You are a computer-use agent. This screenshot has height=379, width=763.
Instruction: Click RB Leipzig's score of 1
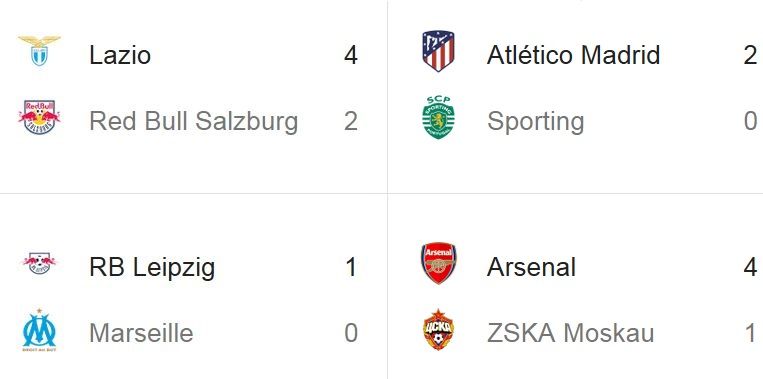coord(351,268)
